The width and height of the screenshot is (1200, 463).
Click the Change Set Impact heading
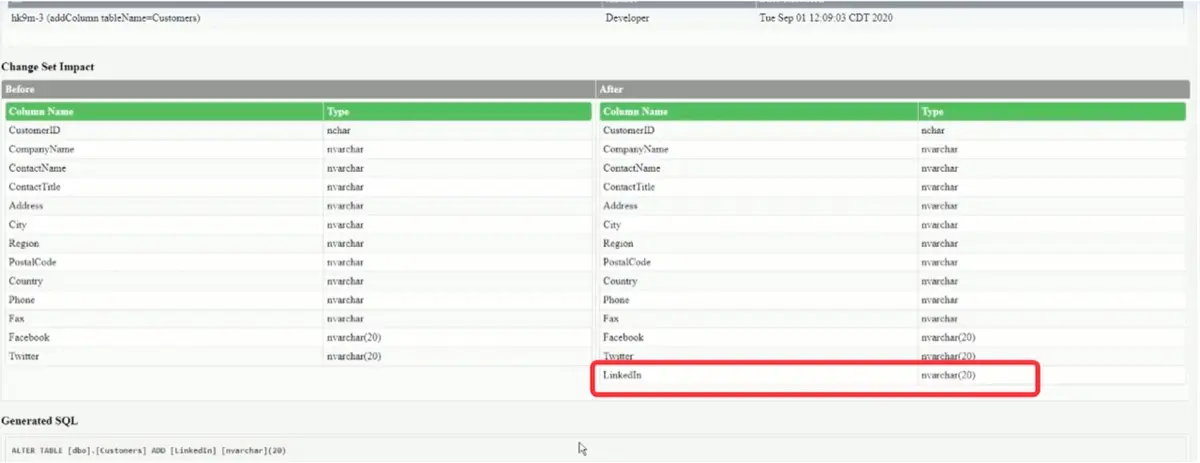coord(48,66)
